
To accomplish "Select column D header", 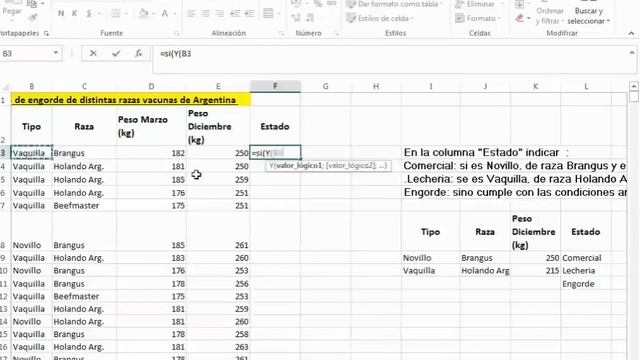I will click(x=151, y=86).
